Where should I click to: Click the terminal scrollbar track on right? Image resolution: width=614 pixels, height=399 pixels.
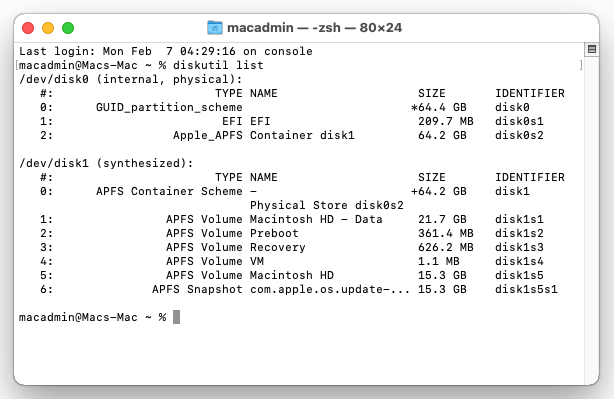coord(592,219)
